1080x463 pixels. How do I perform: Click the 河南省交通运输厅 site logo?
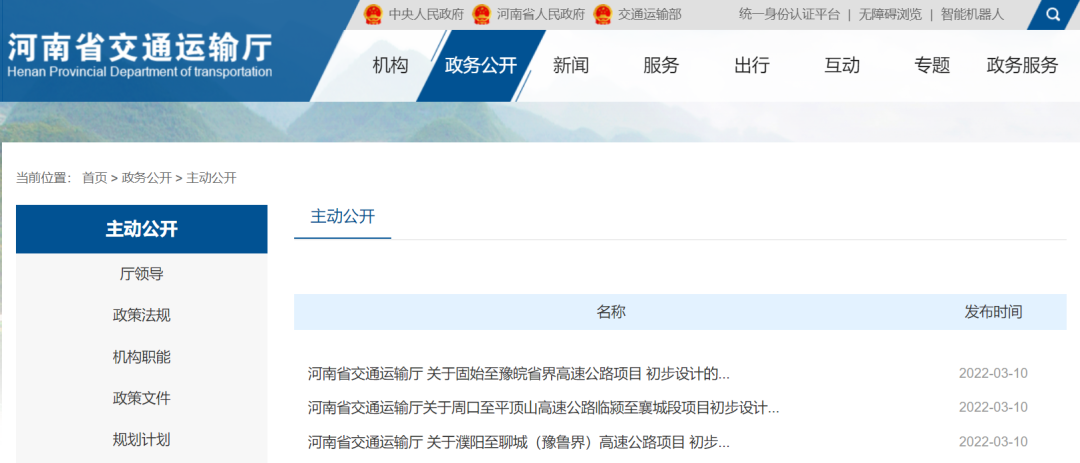coord(139,56)
